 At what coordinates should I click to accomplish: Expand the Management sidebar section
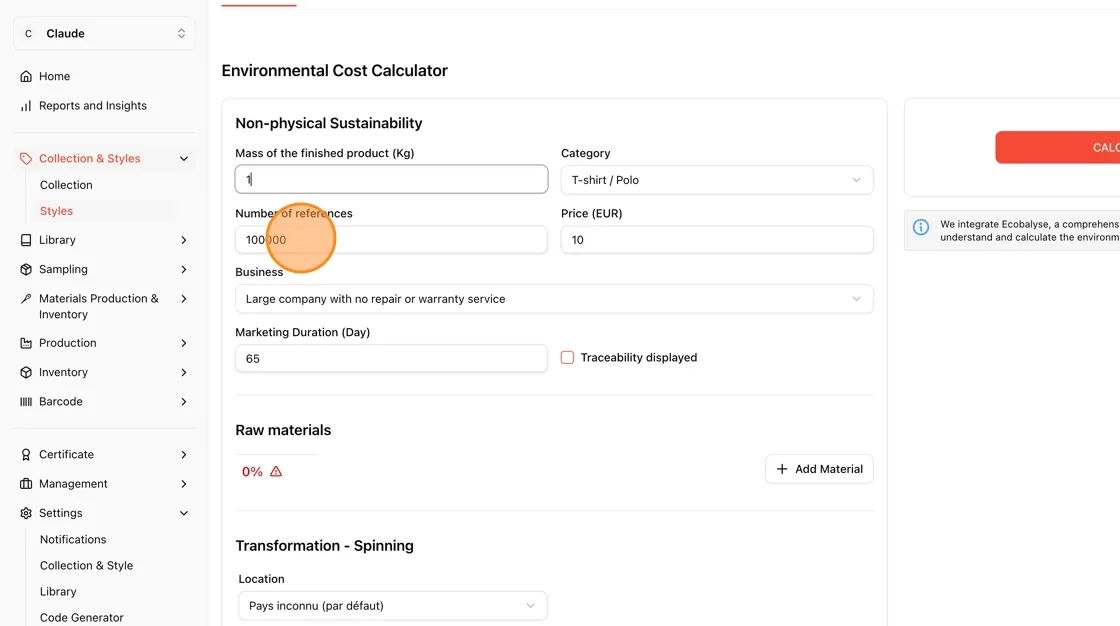coord(184,484)
